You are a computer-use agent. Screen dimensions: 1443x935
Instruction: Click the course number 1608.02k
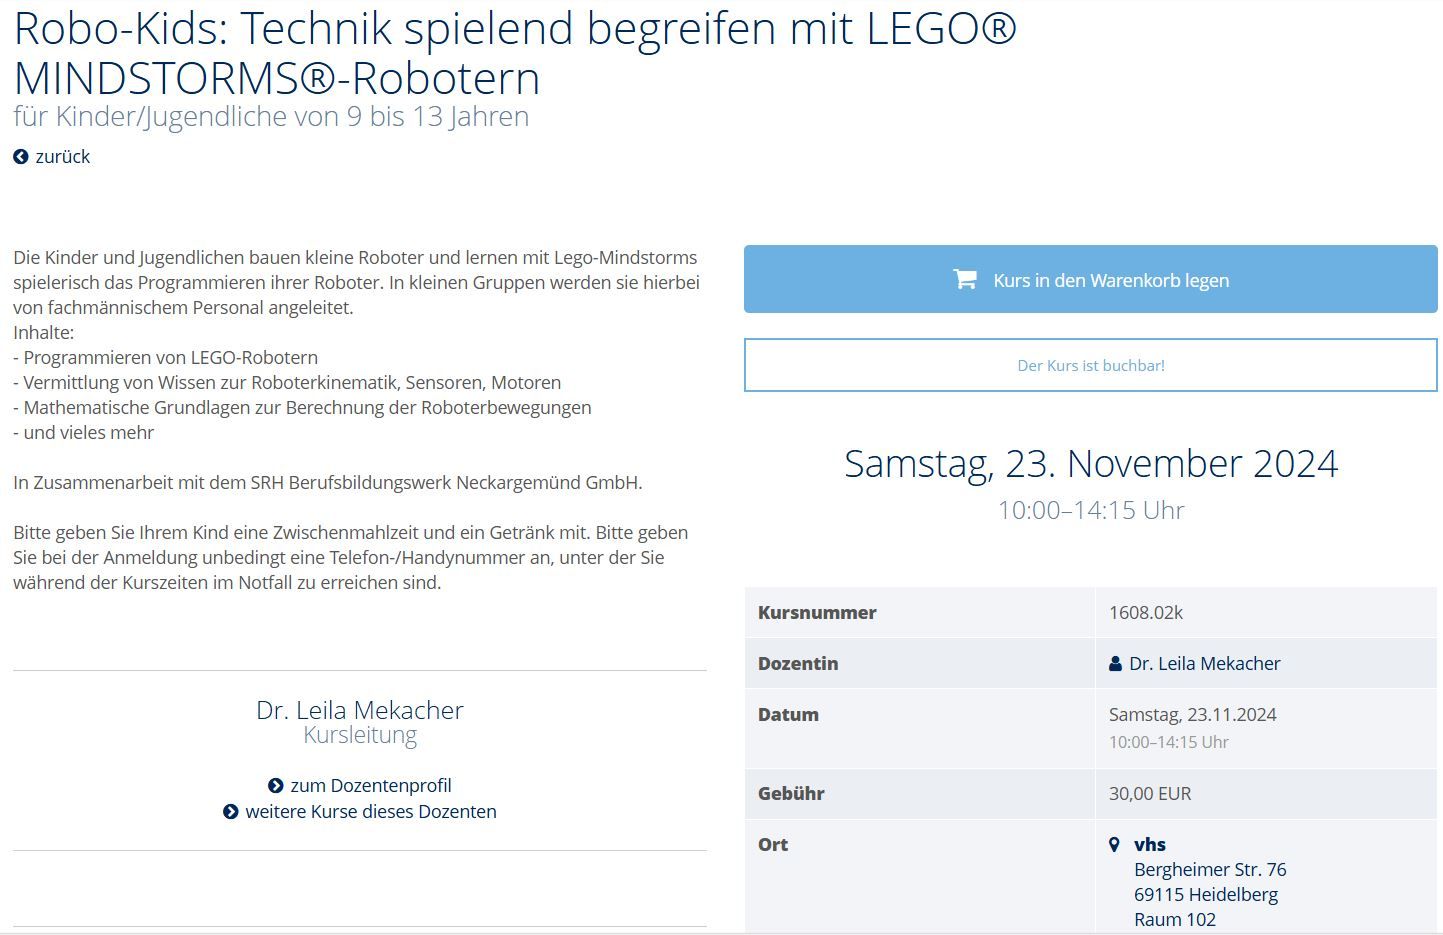pos(1146,613)
